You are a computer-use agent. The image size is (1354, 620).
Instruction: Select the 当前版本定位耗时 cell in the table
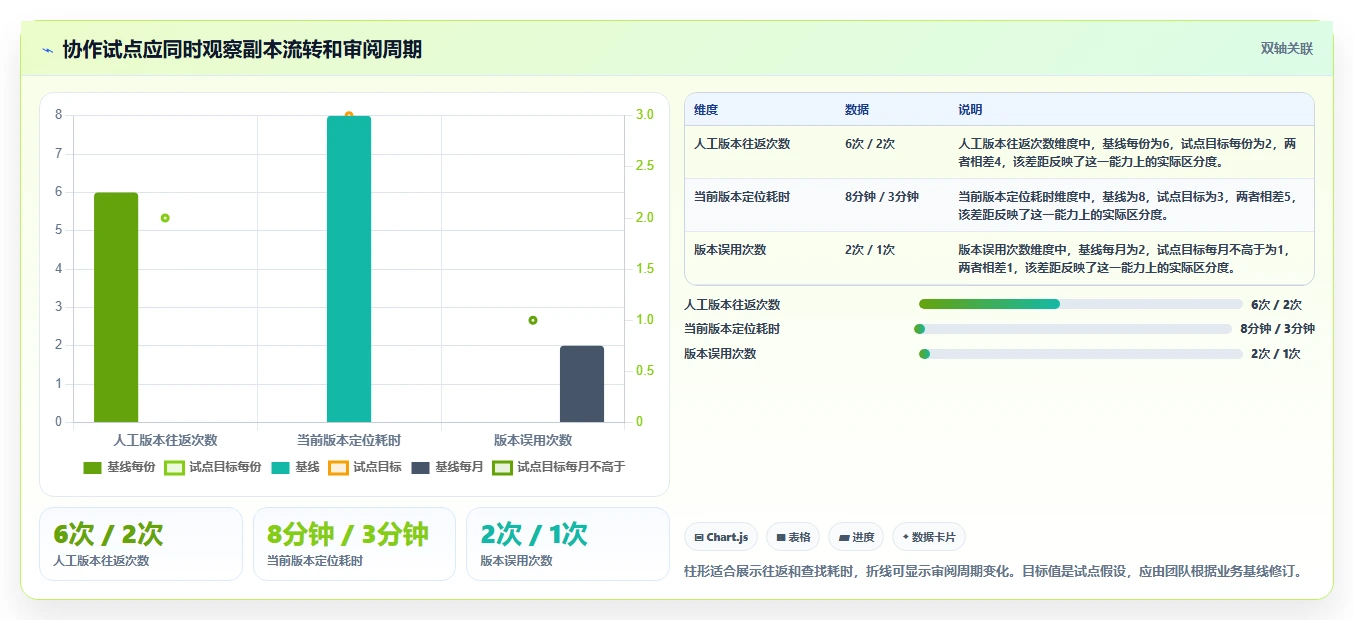click(x=742, y=197)
